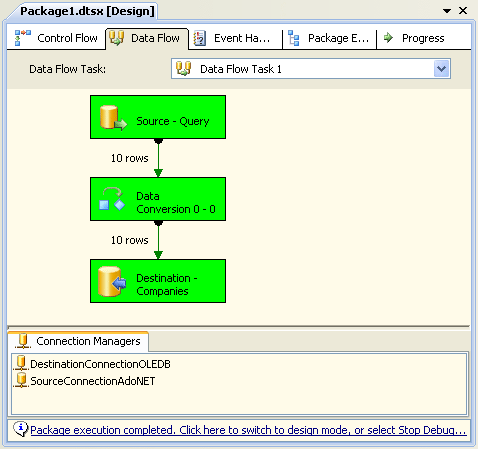Open the active documents dropdown arrow
This screenshot has width=478, height=449.
pyautogui.click(x=447, y=11)
